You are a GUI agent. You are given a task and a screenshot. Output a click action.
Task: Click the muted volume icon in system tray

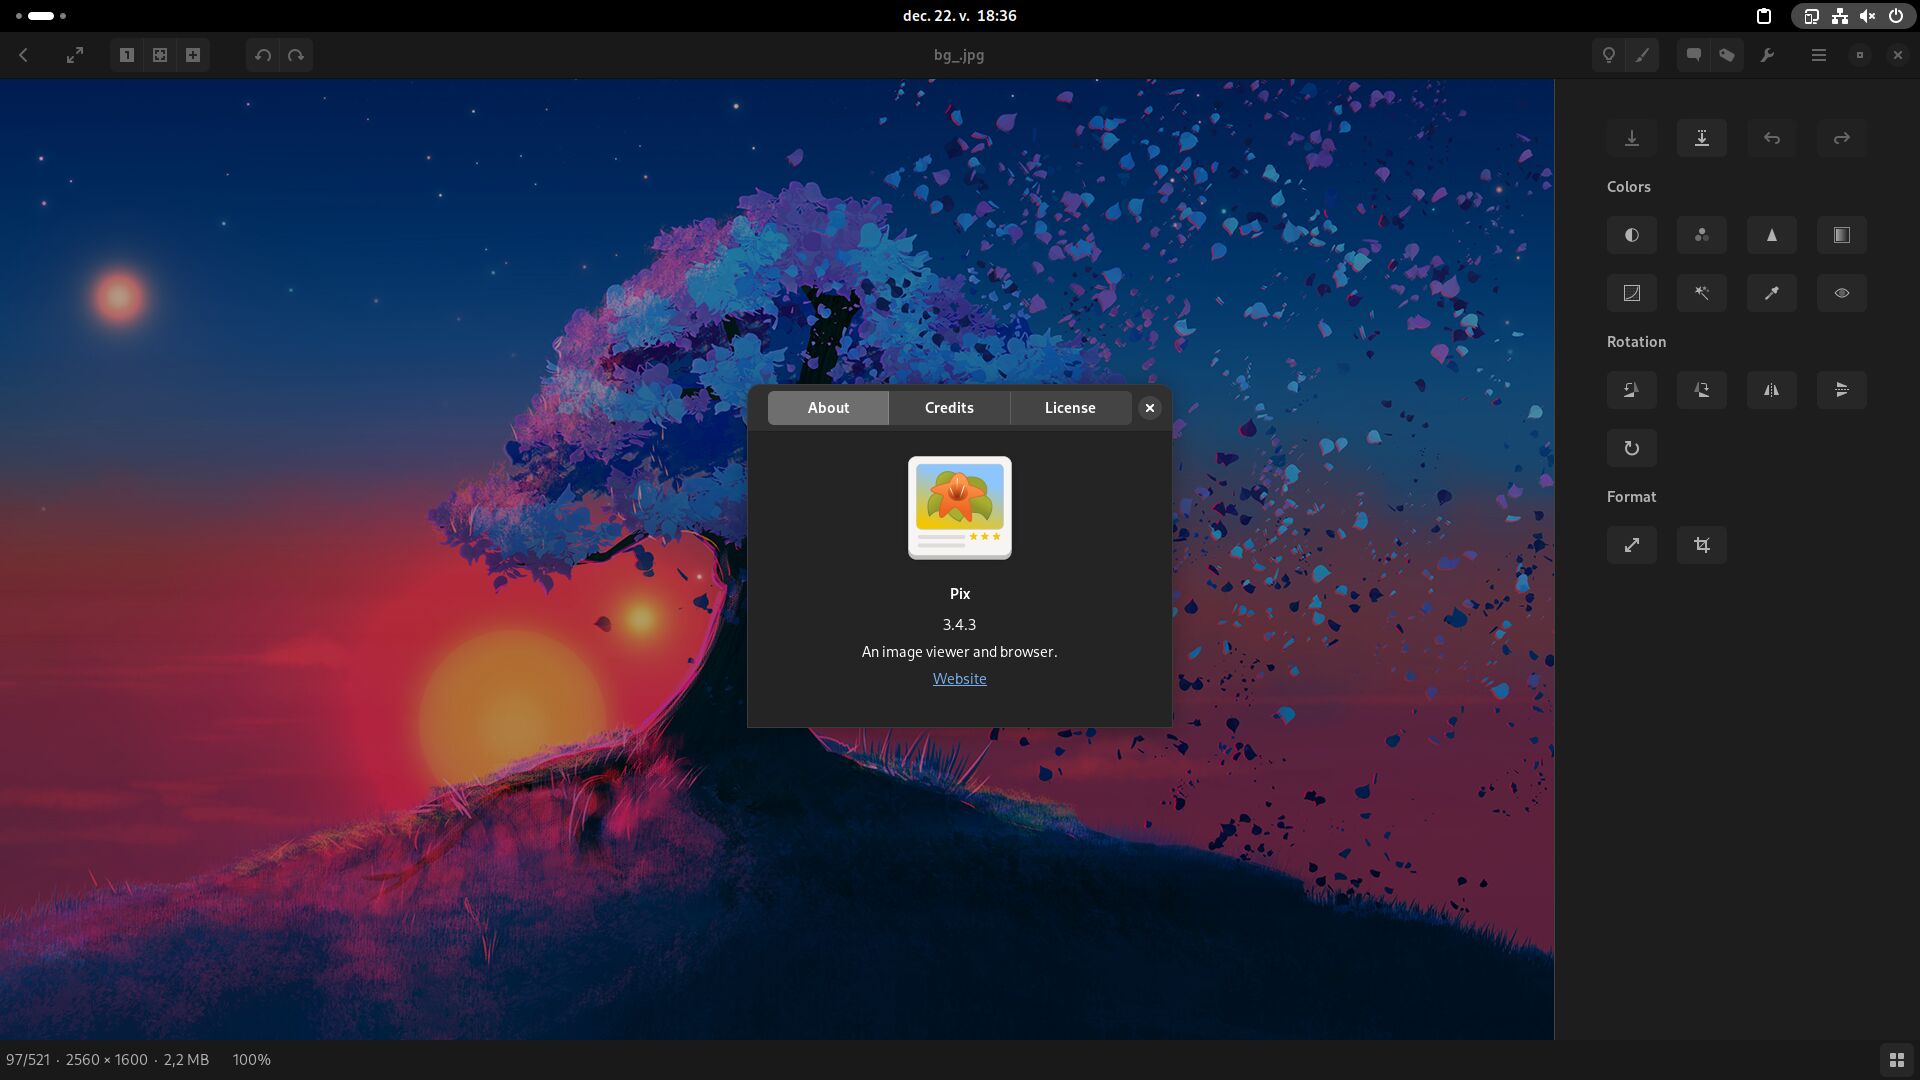tap(1867, 16)
